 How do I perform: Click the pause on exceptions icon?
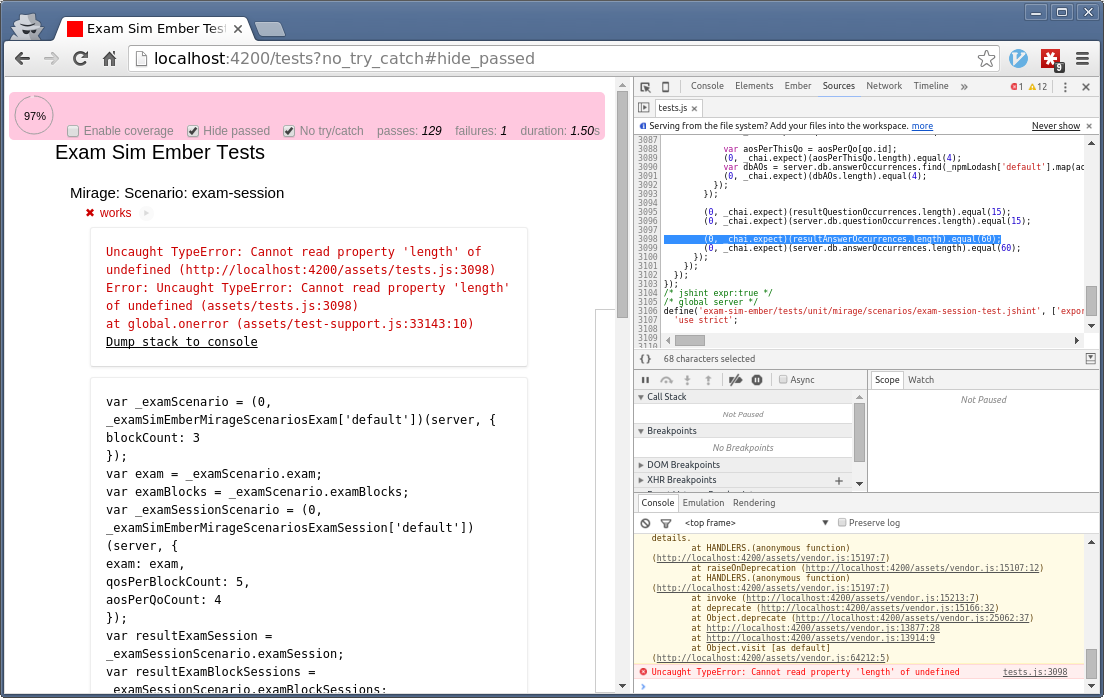point(757,379)
